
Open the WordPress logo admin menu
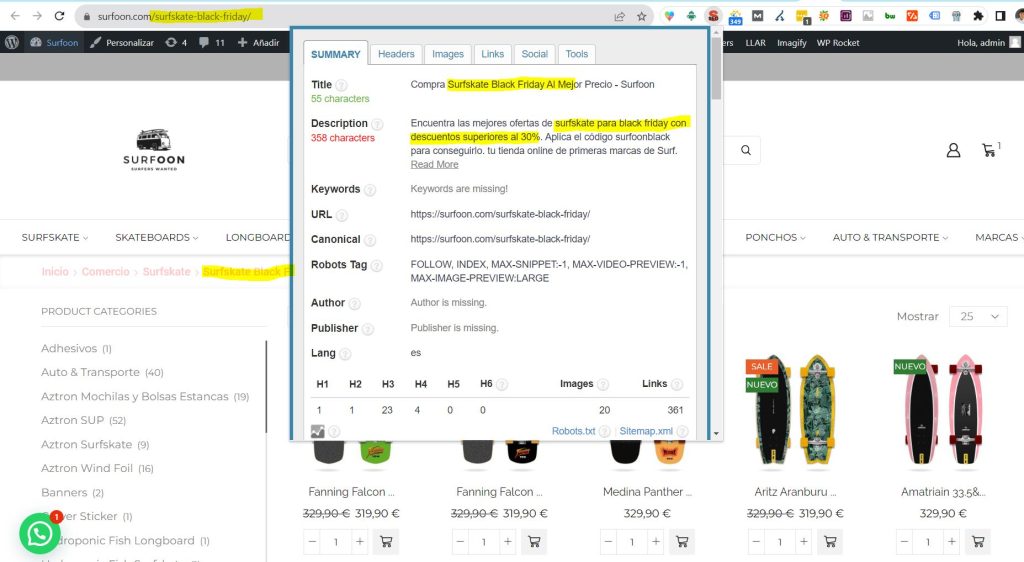(12, 42)
